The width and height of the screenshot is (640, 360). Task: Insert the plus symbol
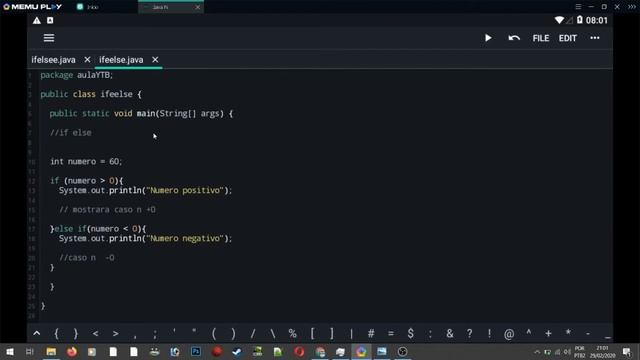click(548, 333)
